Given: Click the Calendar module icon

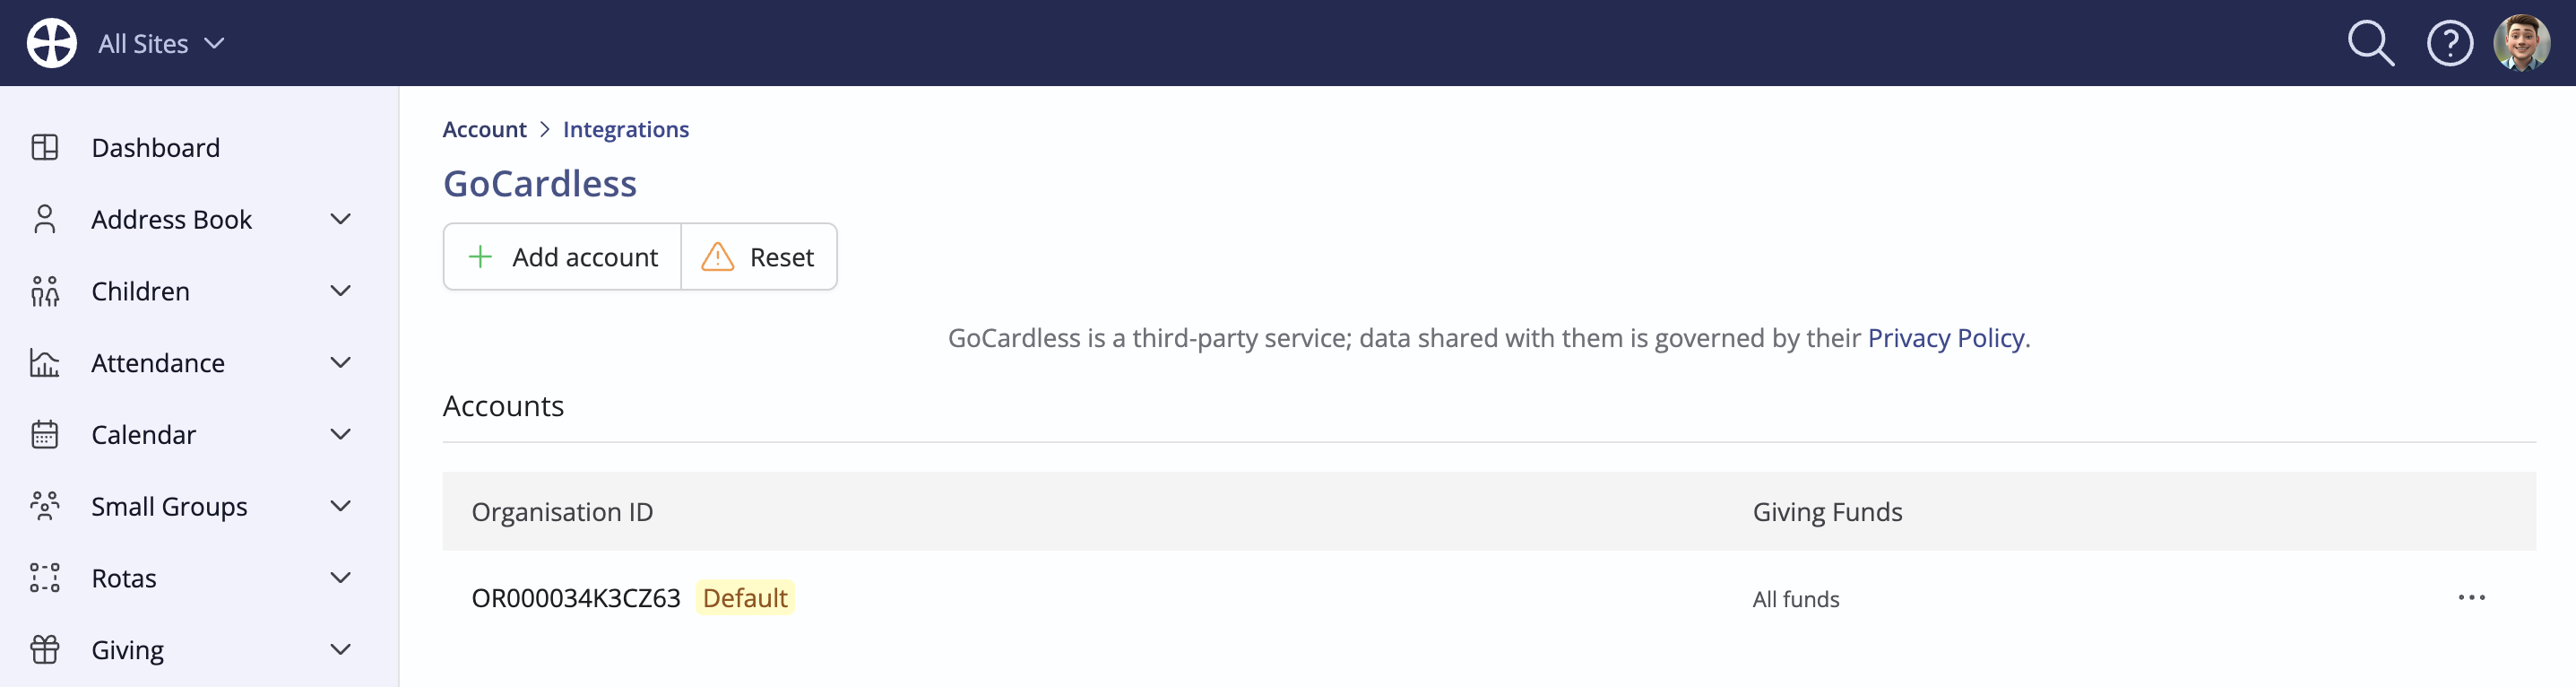Looking at the screenshot, I should click(x=45, y=435).
